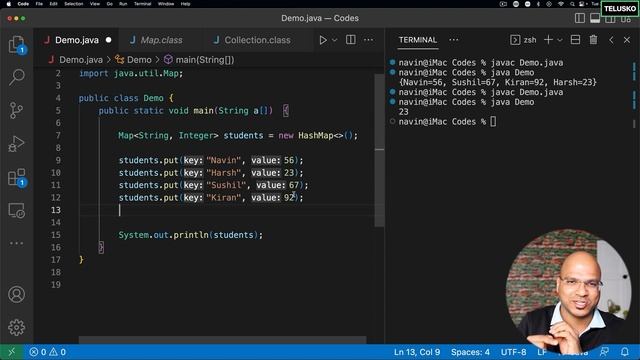
Task: Click the Wi-Fi icon in menu bar
Action: (x=561, y=4)
